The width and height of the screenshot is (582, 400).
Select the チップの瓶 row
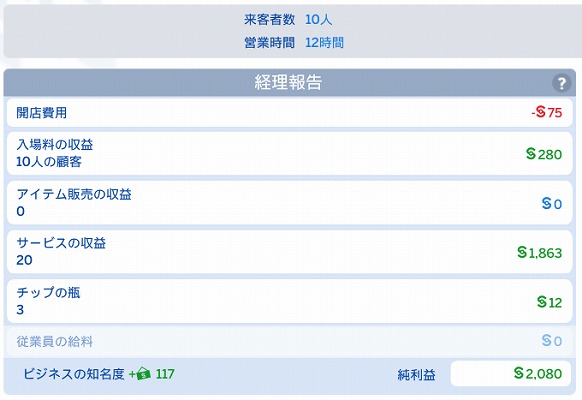pos(290,301)
